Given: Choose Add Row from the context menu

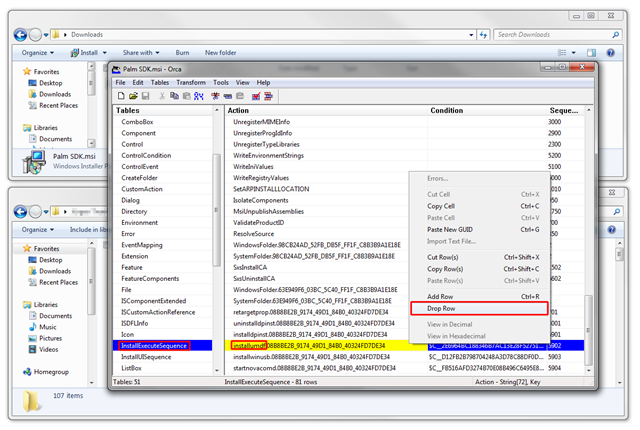Looking at the screenshot, I should [x=479, y=297].
